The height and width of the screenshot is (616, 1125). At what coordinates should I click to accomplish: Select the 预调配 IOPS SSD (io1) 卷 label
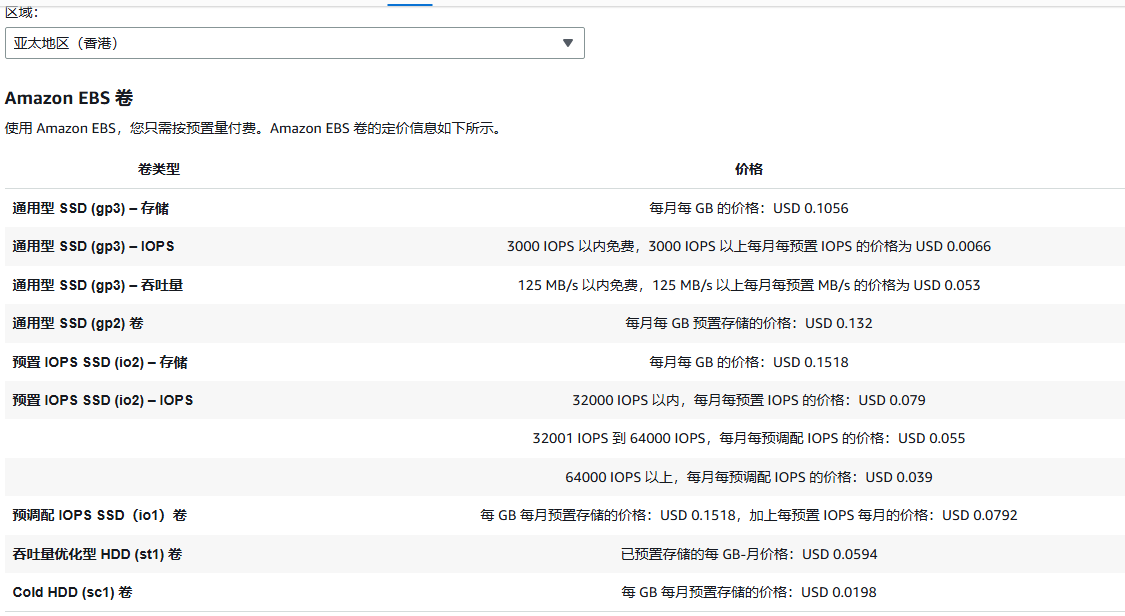[100, 515]
